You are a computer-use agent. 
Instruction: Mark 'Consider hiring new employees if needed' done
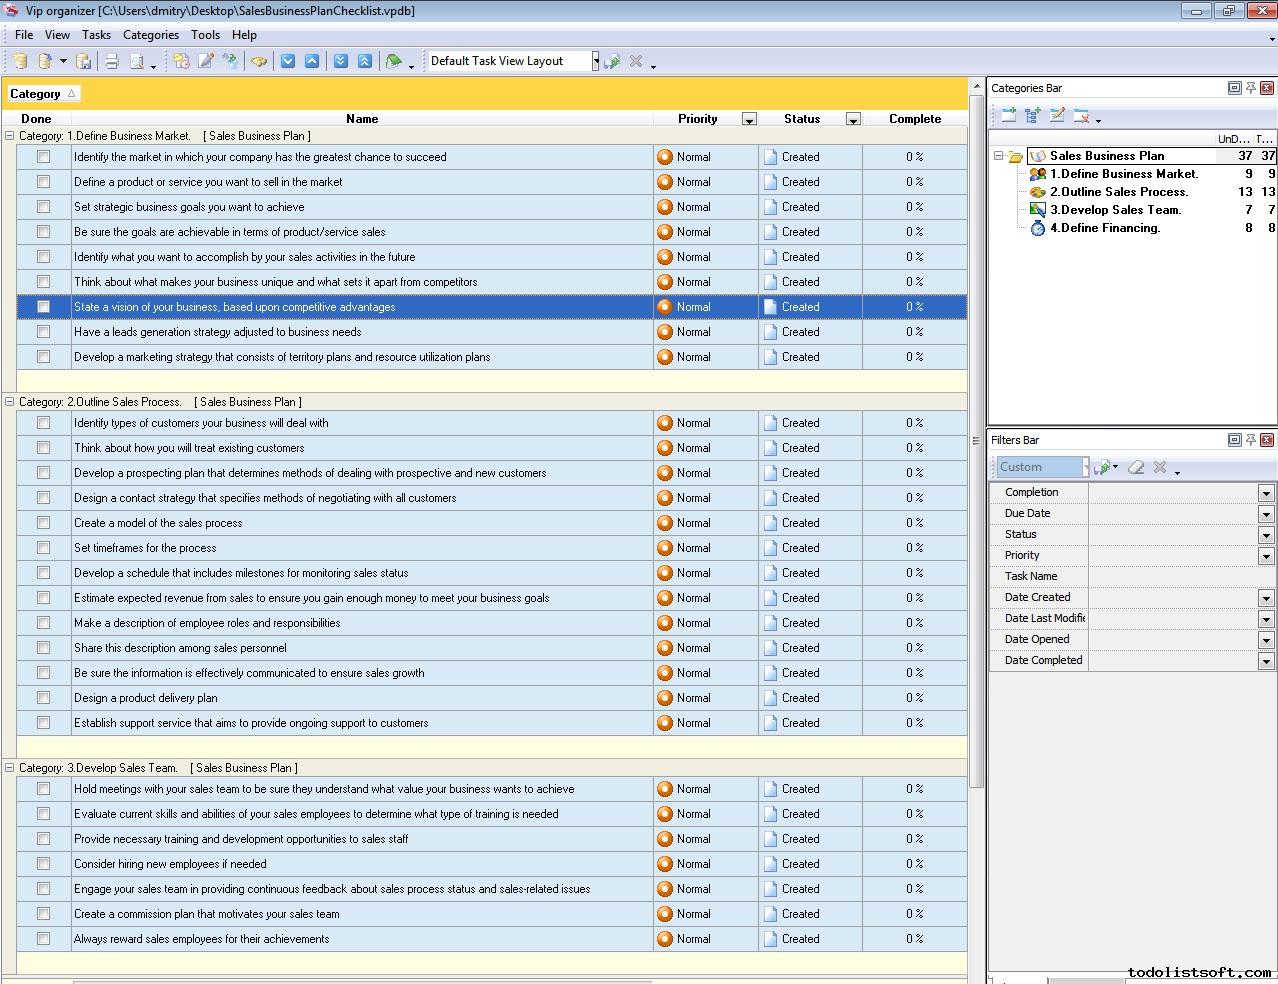click(43, 864)
